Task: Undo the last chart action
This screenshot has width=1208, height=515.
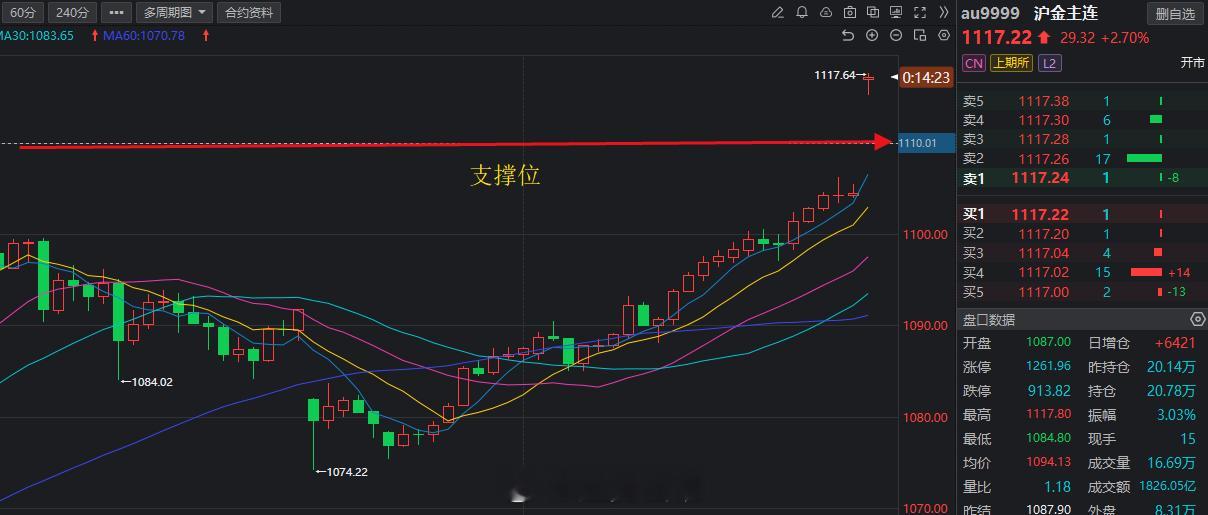Action: click(848, 36)
